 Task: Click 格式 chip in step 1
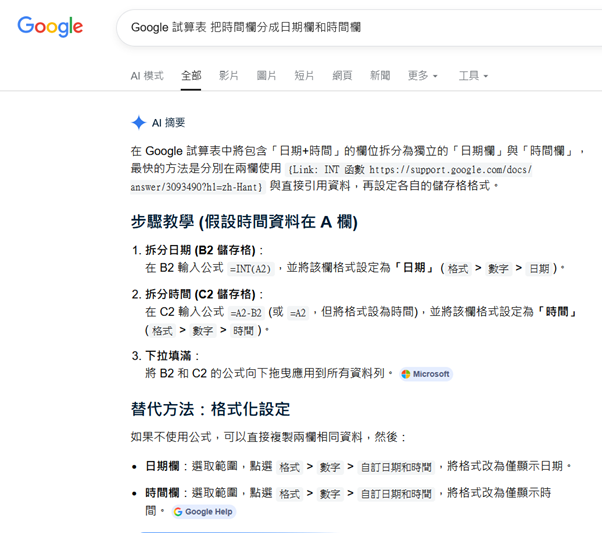[x=458, y=269]
